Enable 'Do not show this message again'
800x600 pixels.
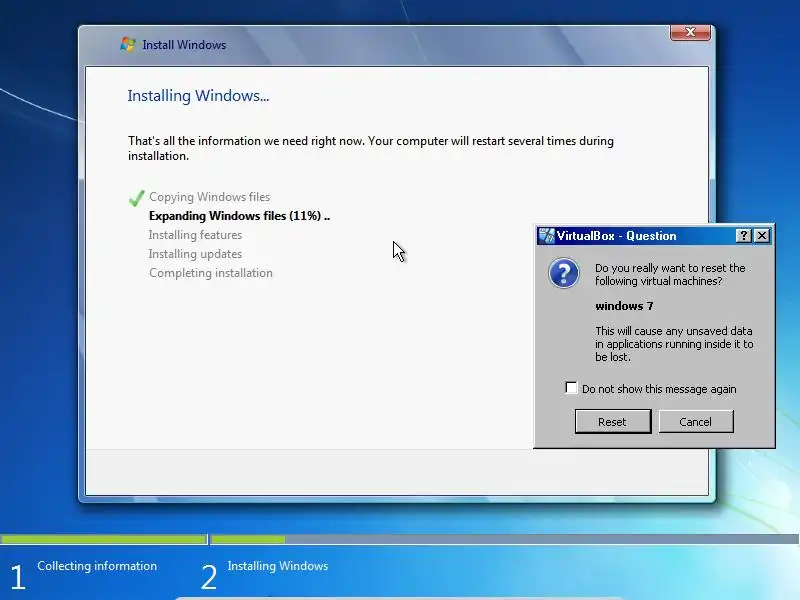coord(571,388)
